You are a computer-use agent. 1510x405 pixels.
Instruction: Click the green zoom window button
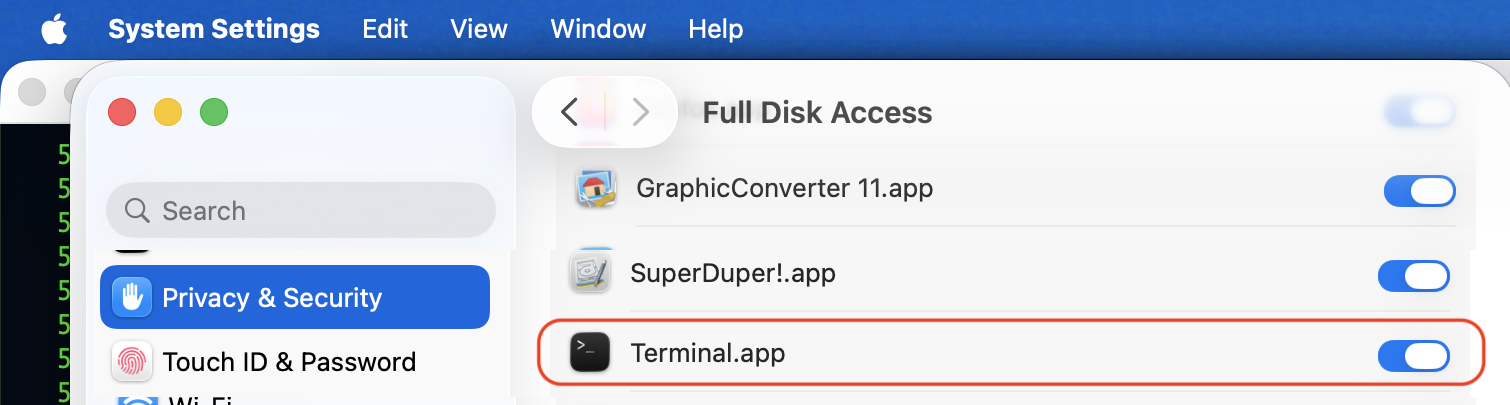click(214, 112)
